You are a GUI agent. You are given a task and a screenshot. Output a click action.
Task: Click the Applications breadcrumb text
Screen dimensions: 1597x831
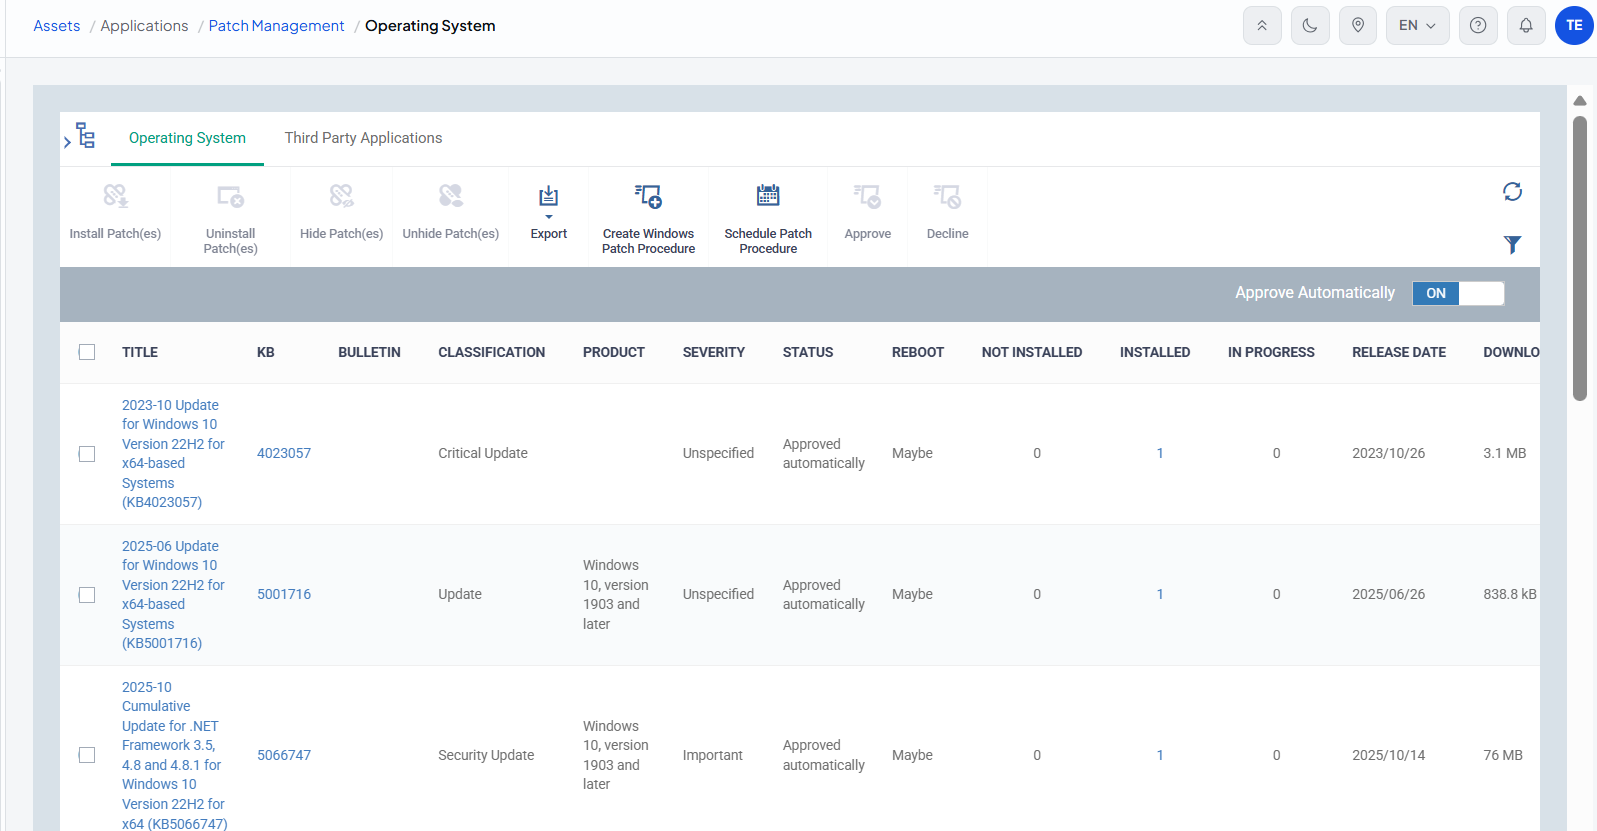[x=144, y=26]
